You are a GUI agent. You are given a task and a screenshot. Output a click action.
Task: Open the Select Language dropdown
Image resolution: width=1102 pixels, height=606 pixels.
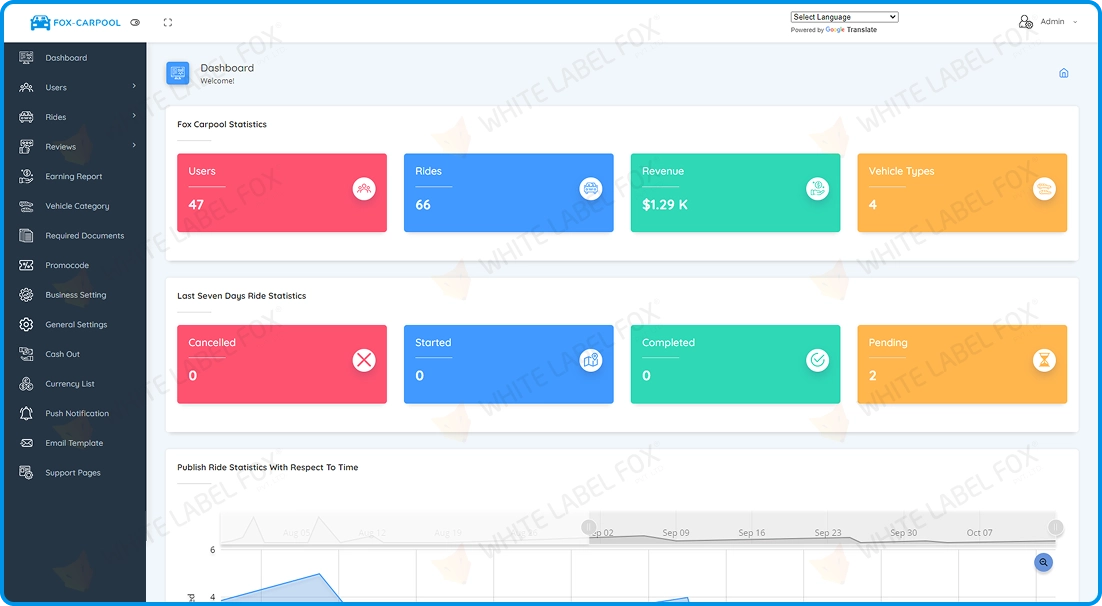(x=844, y=17)
